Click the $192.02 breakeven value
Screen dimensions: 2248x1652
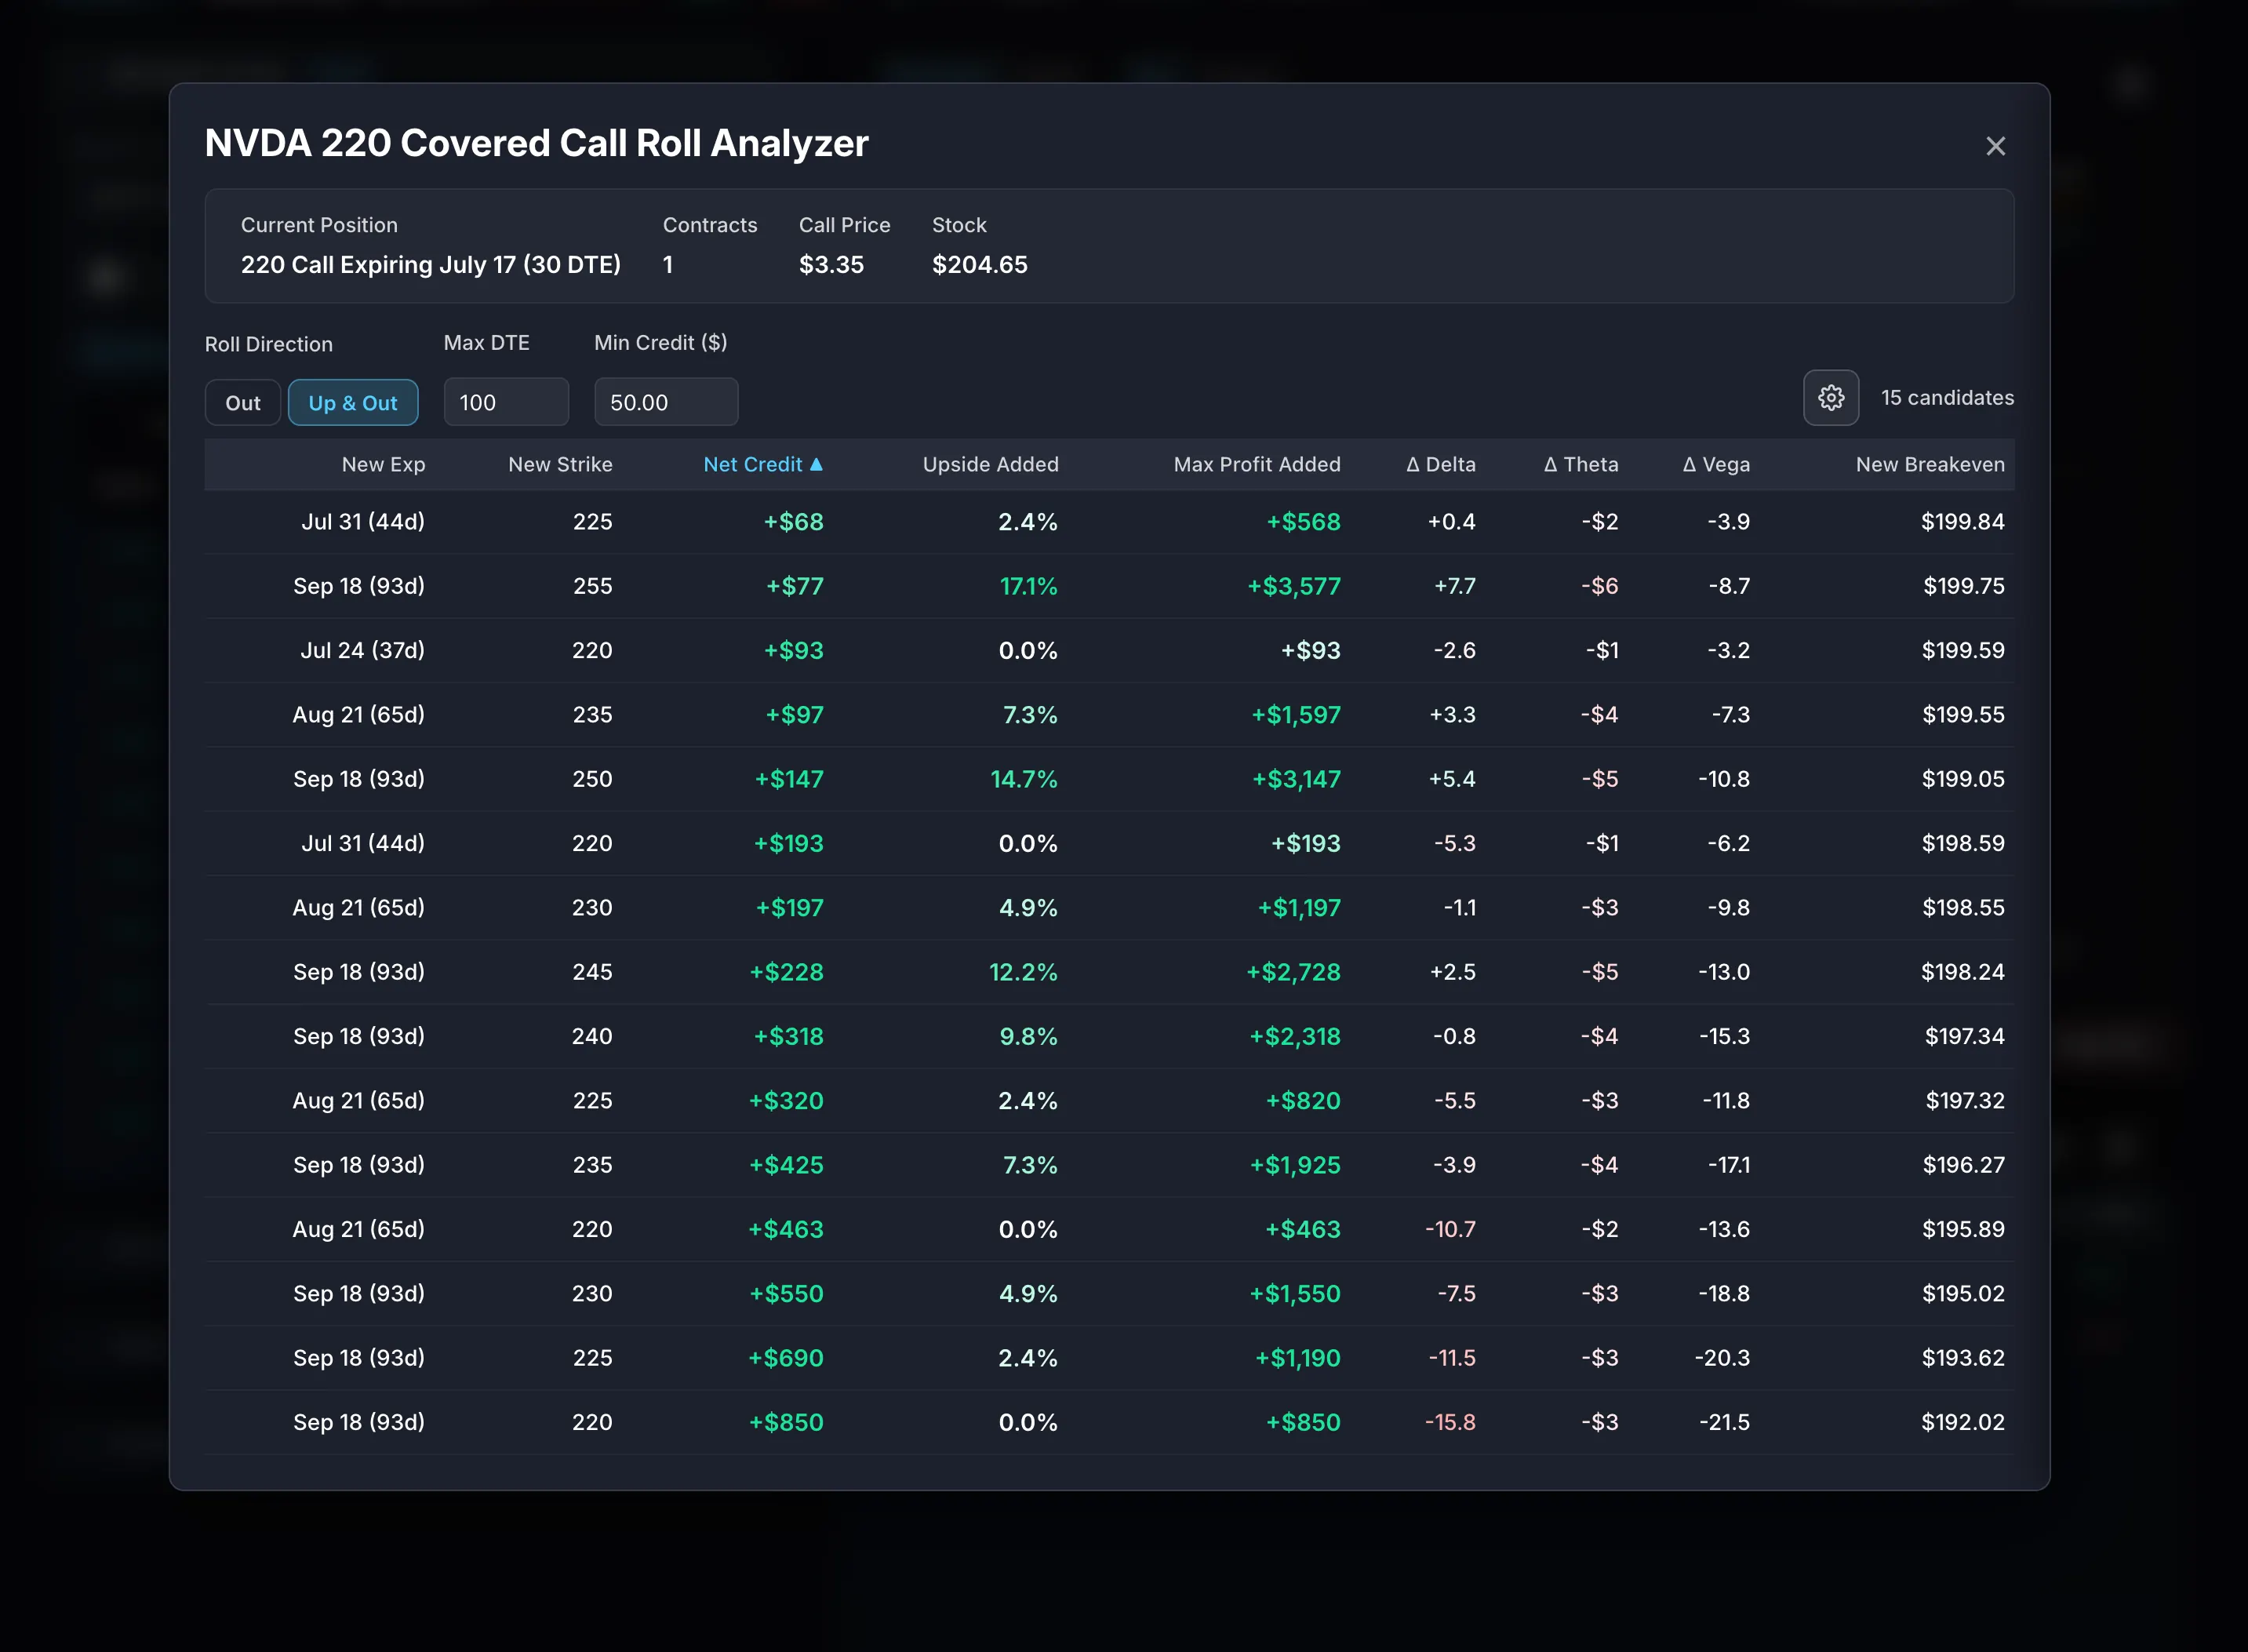1963,1423
